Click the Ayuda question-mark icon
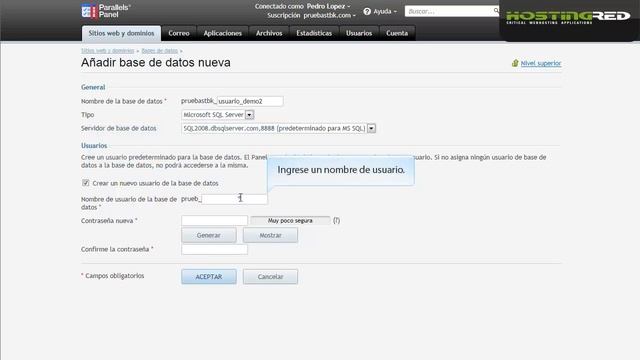This screenshot has width=640, height=360. pos(367,11)
